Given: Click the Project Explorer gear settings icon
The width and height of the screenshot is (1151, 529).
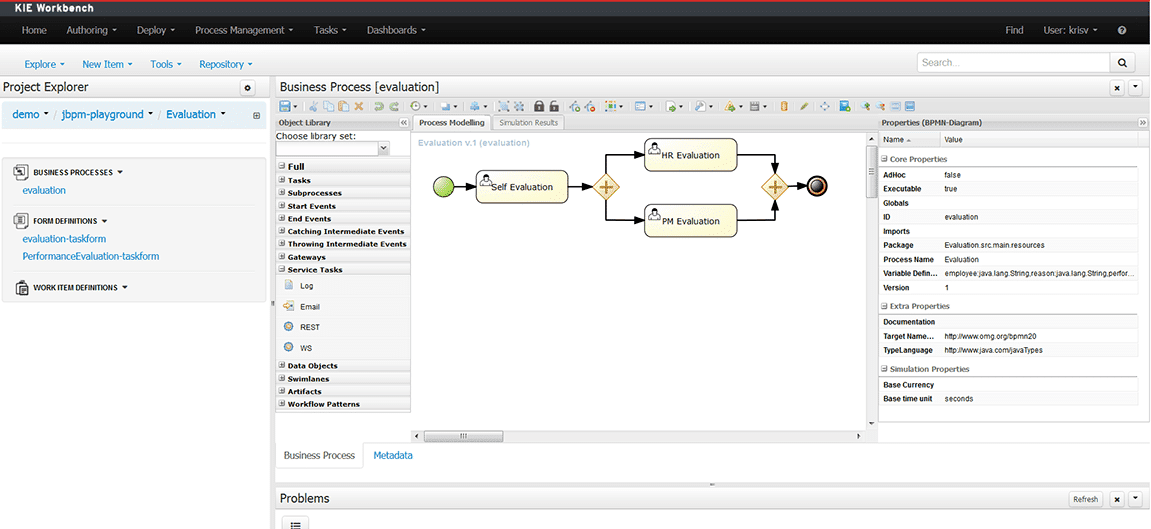Looking at the screenshot, I should point(247,88).
